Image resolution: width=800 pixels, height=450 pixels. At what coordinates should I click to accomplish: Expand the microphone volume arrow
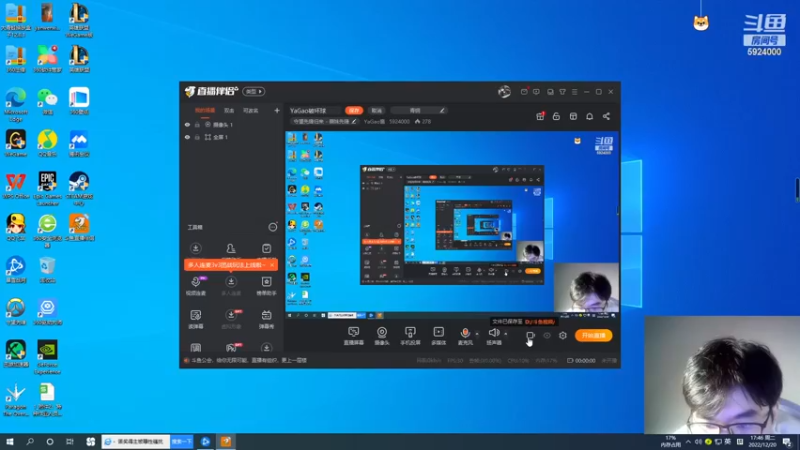(477, 334)
